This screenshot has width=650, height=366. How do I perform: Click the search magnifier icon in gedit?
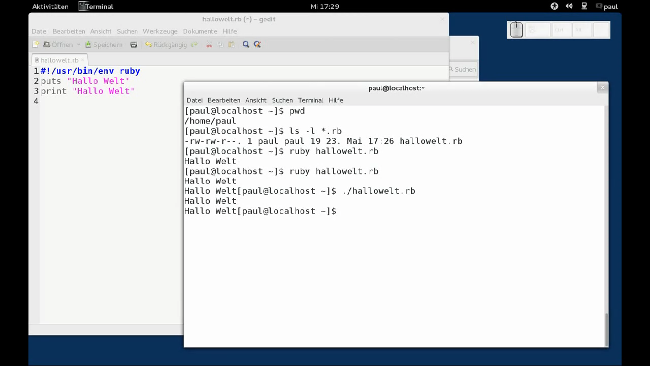click(246, 44)
